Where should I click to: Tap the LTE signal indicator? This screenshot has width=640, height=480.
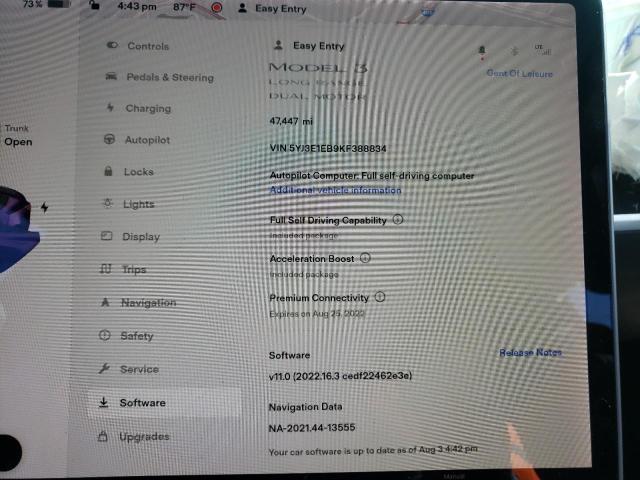tap(542, 49)
